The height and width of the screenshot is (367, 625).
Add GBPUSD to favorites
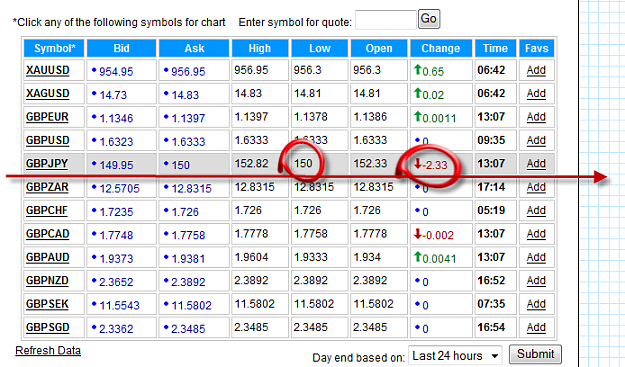click(536, 141)
